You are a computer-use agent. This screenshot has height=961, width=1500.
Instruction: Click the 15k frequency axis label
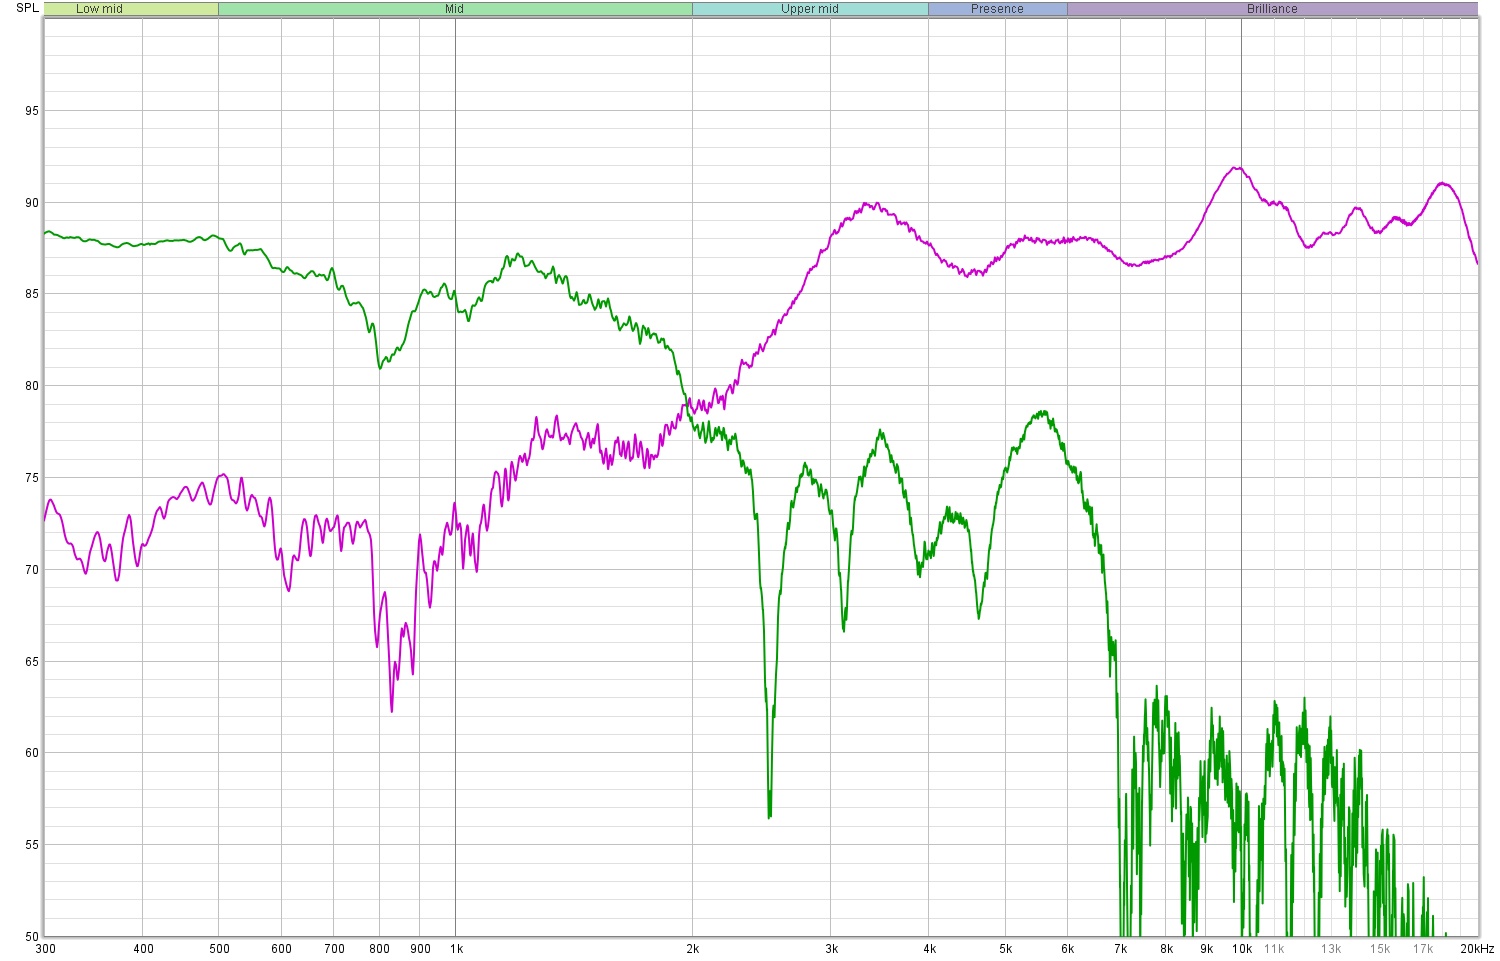1380,949
